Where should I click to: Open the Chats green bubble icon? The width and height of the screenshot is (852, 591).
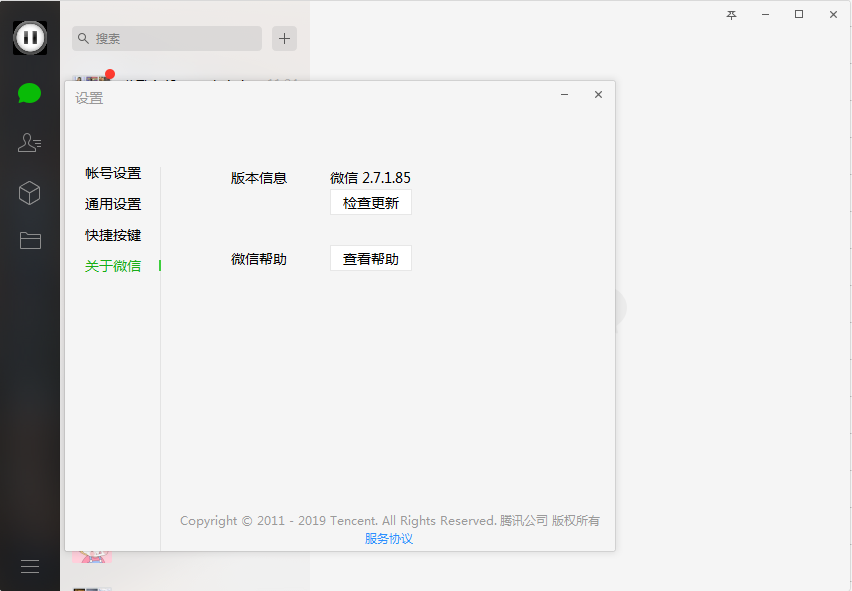pos(29,93)
